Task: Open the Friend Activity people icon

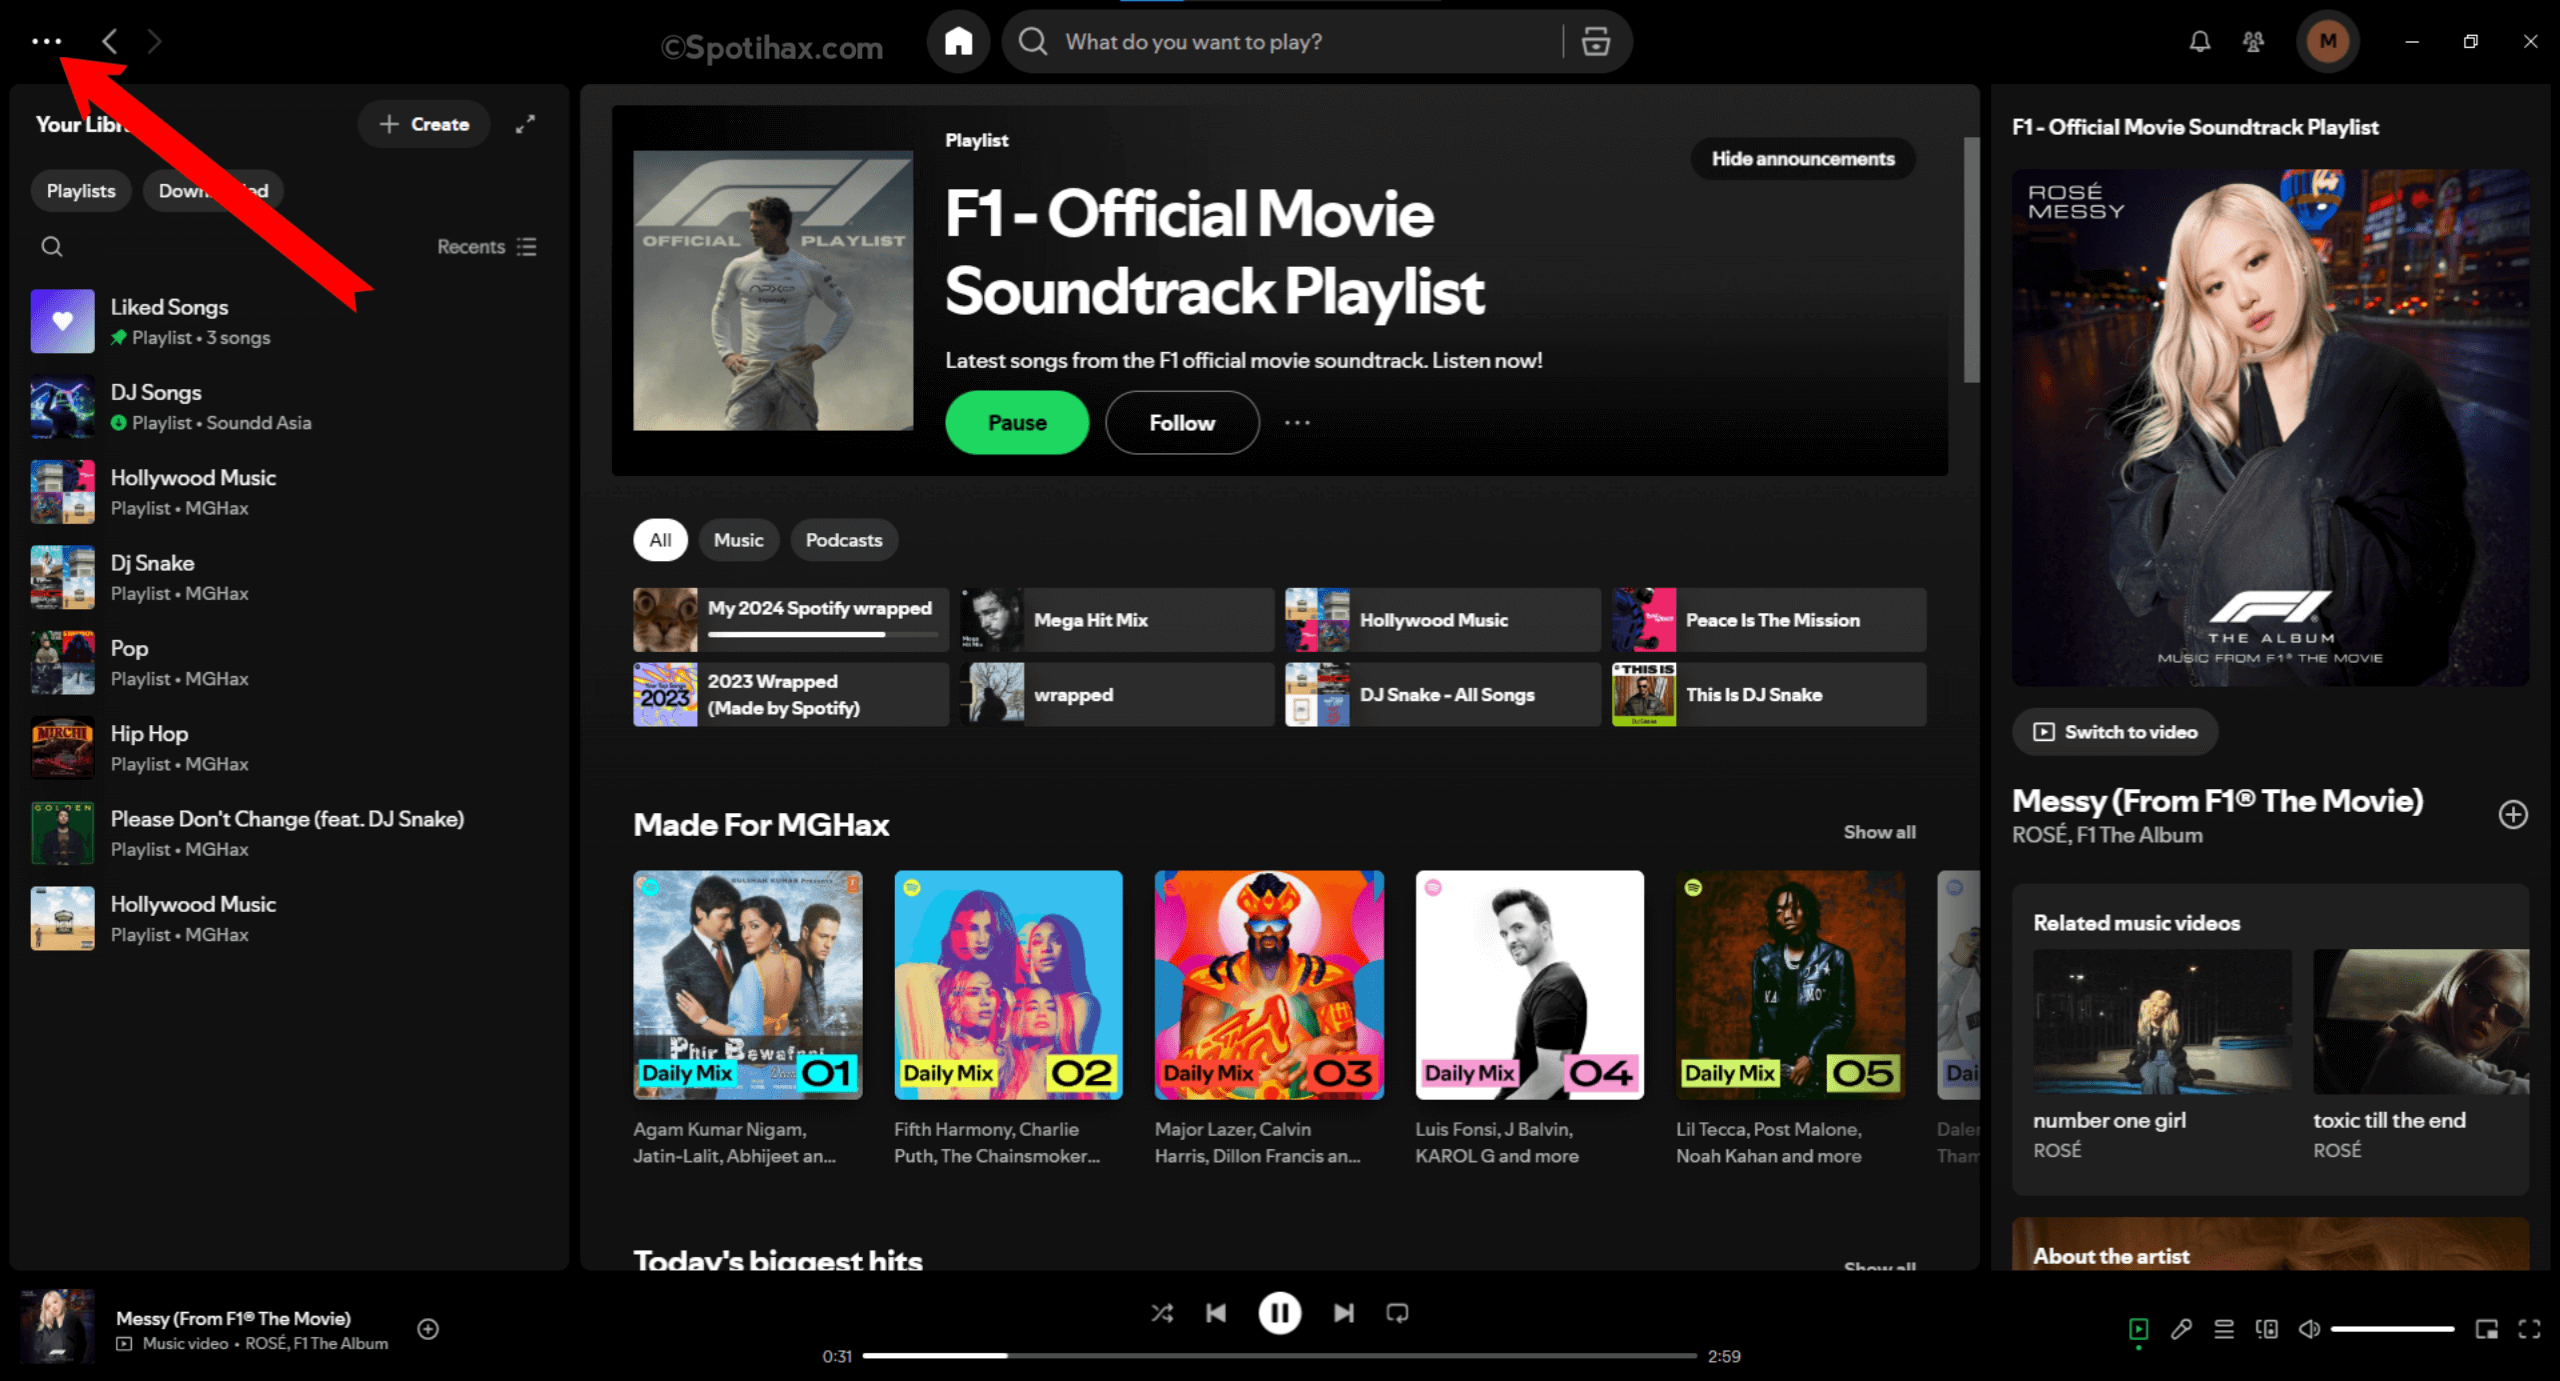Action: pyautogui.click(x=2253, y=41)
